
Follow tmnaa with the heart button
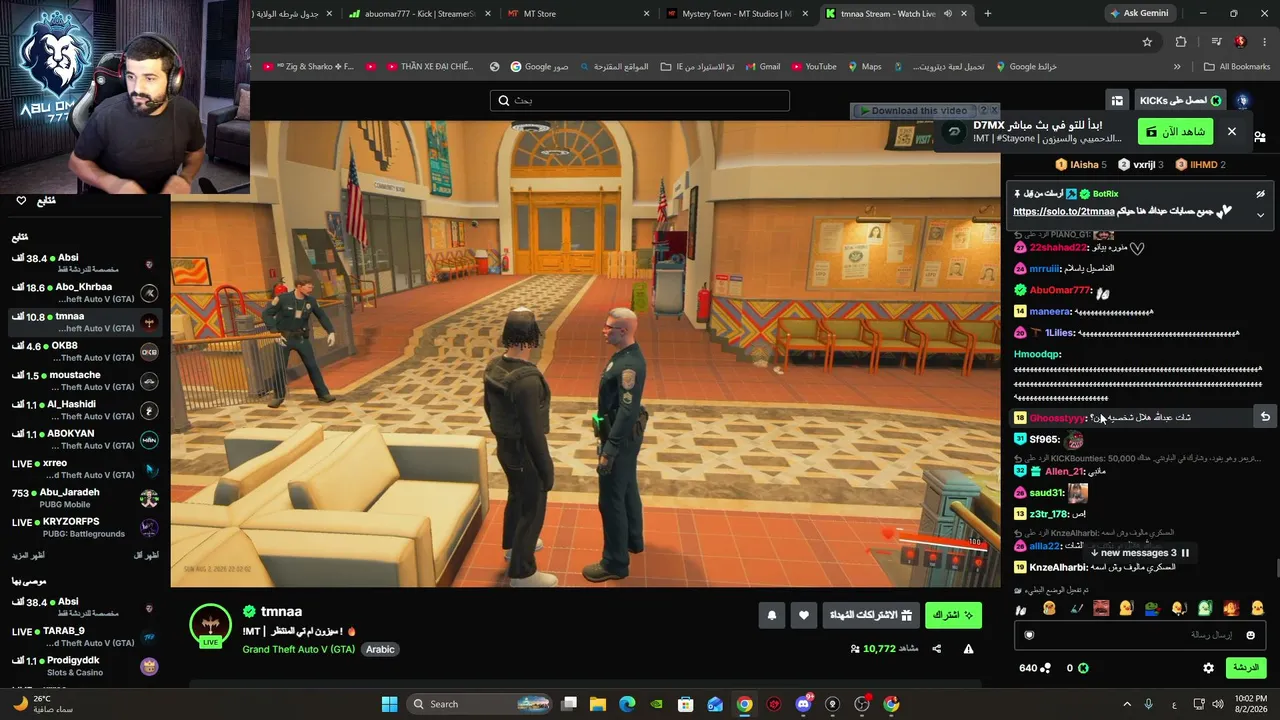coord(804,616)
